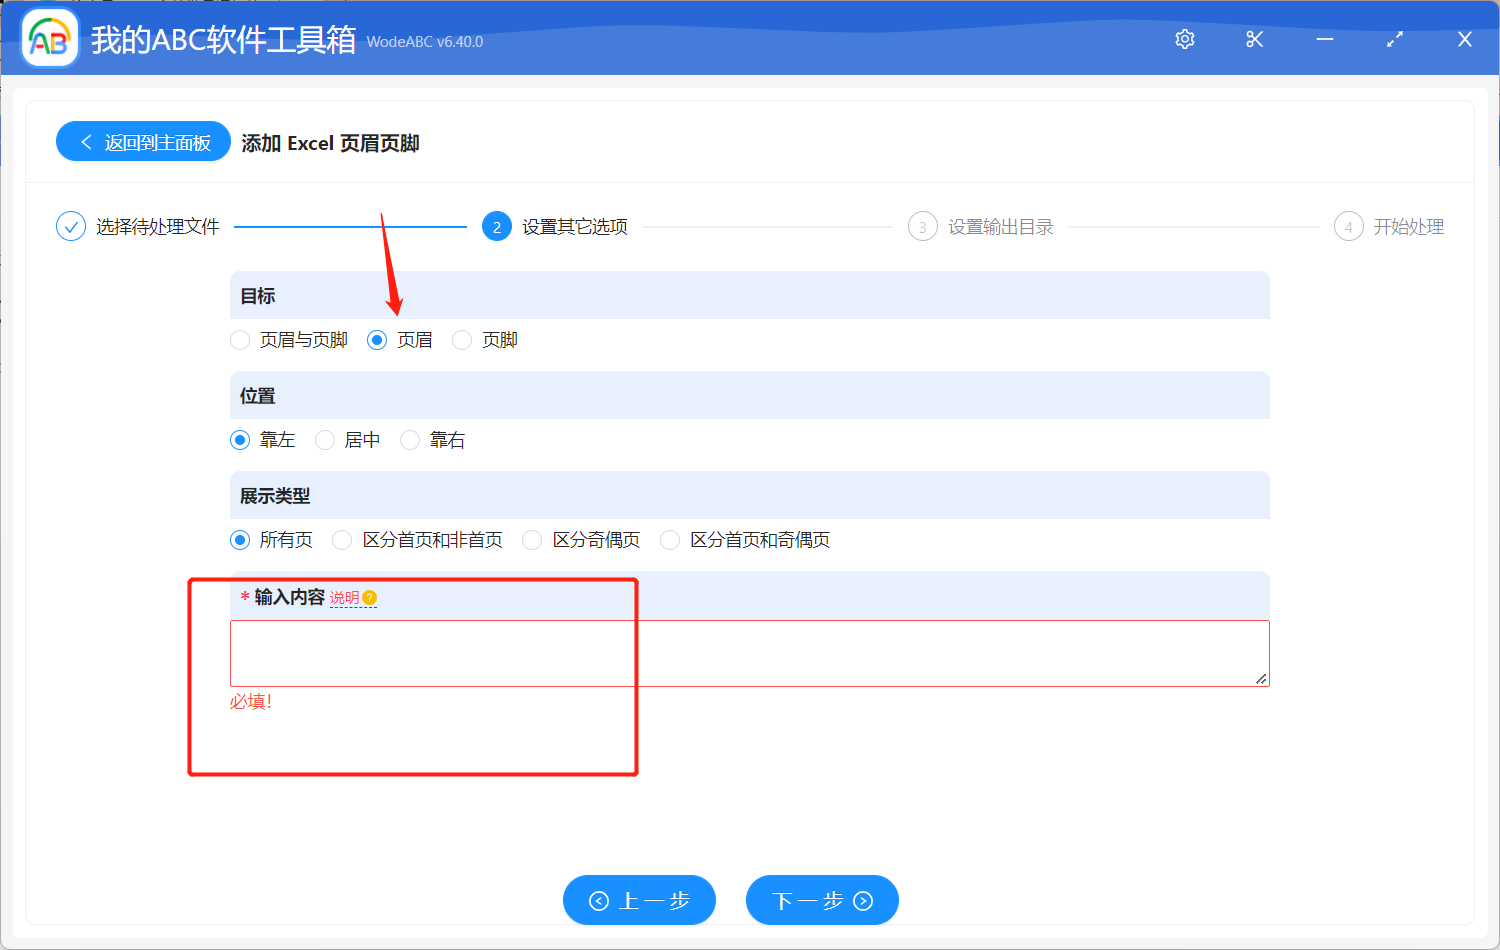Choose 居中 position alignment
This screenshot has height=950, width=1500.
coord(325,440)
